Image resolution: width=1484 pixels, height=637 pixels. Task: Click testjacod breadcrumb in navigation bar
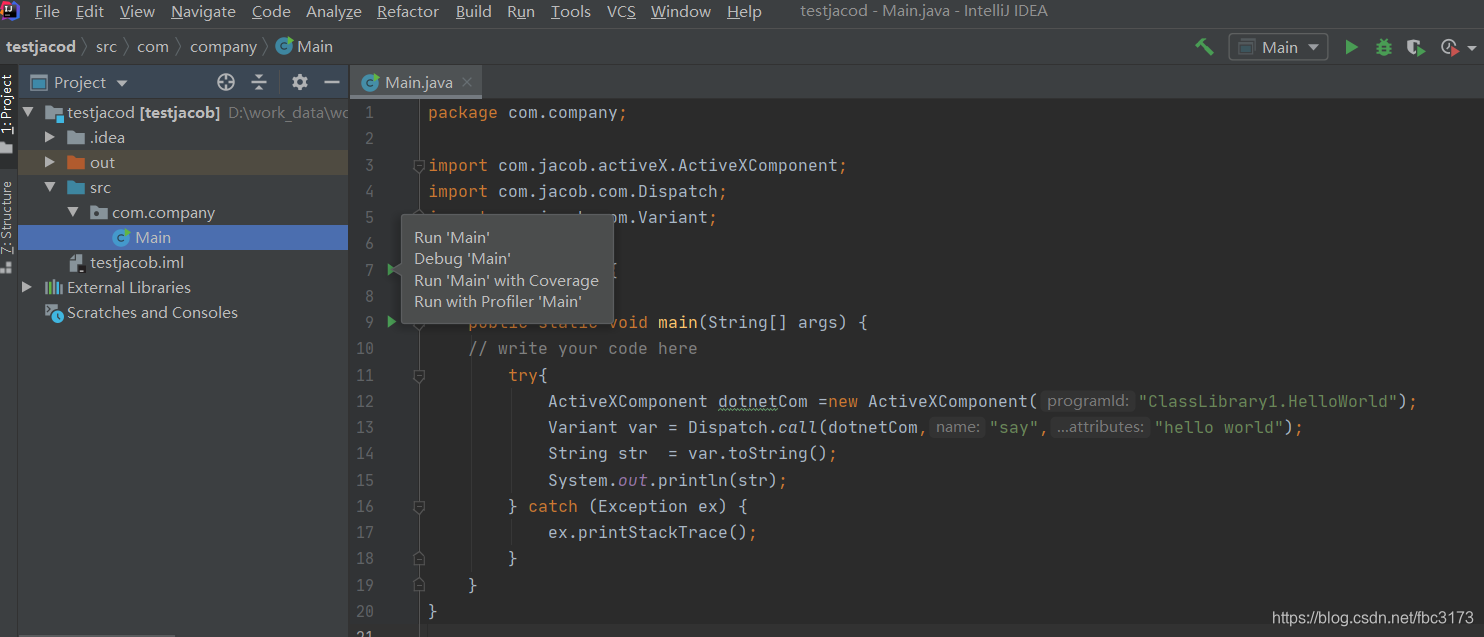coord(41,47)
